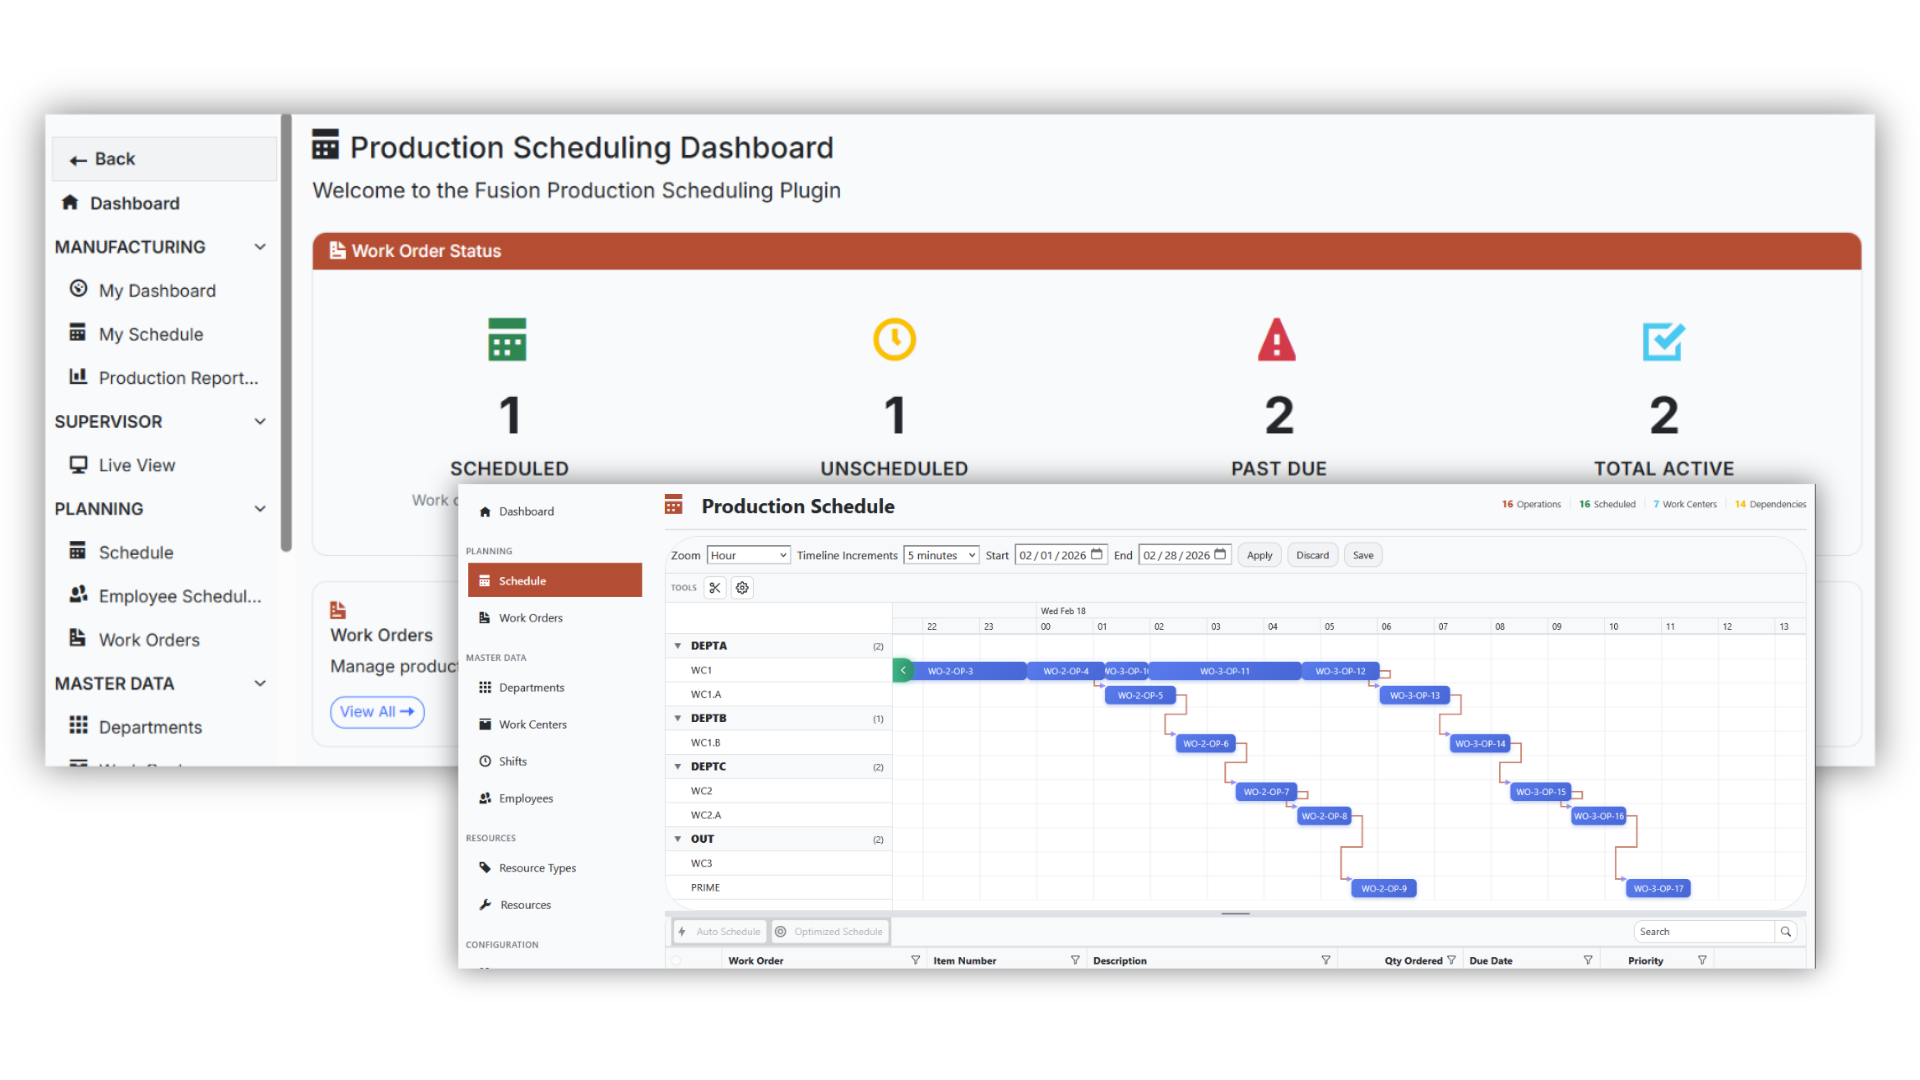The width and height of the screenshot is (1920, 1080).
Task: Select Schedule in front window sidebar
Action: coord(555,581)
